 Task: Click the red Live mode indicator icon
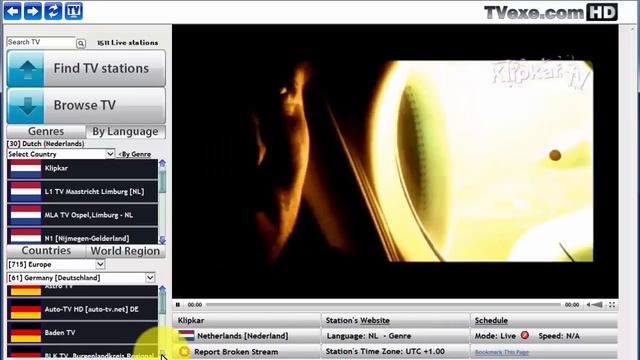click(x=524, y=335)
